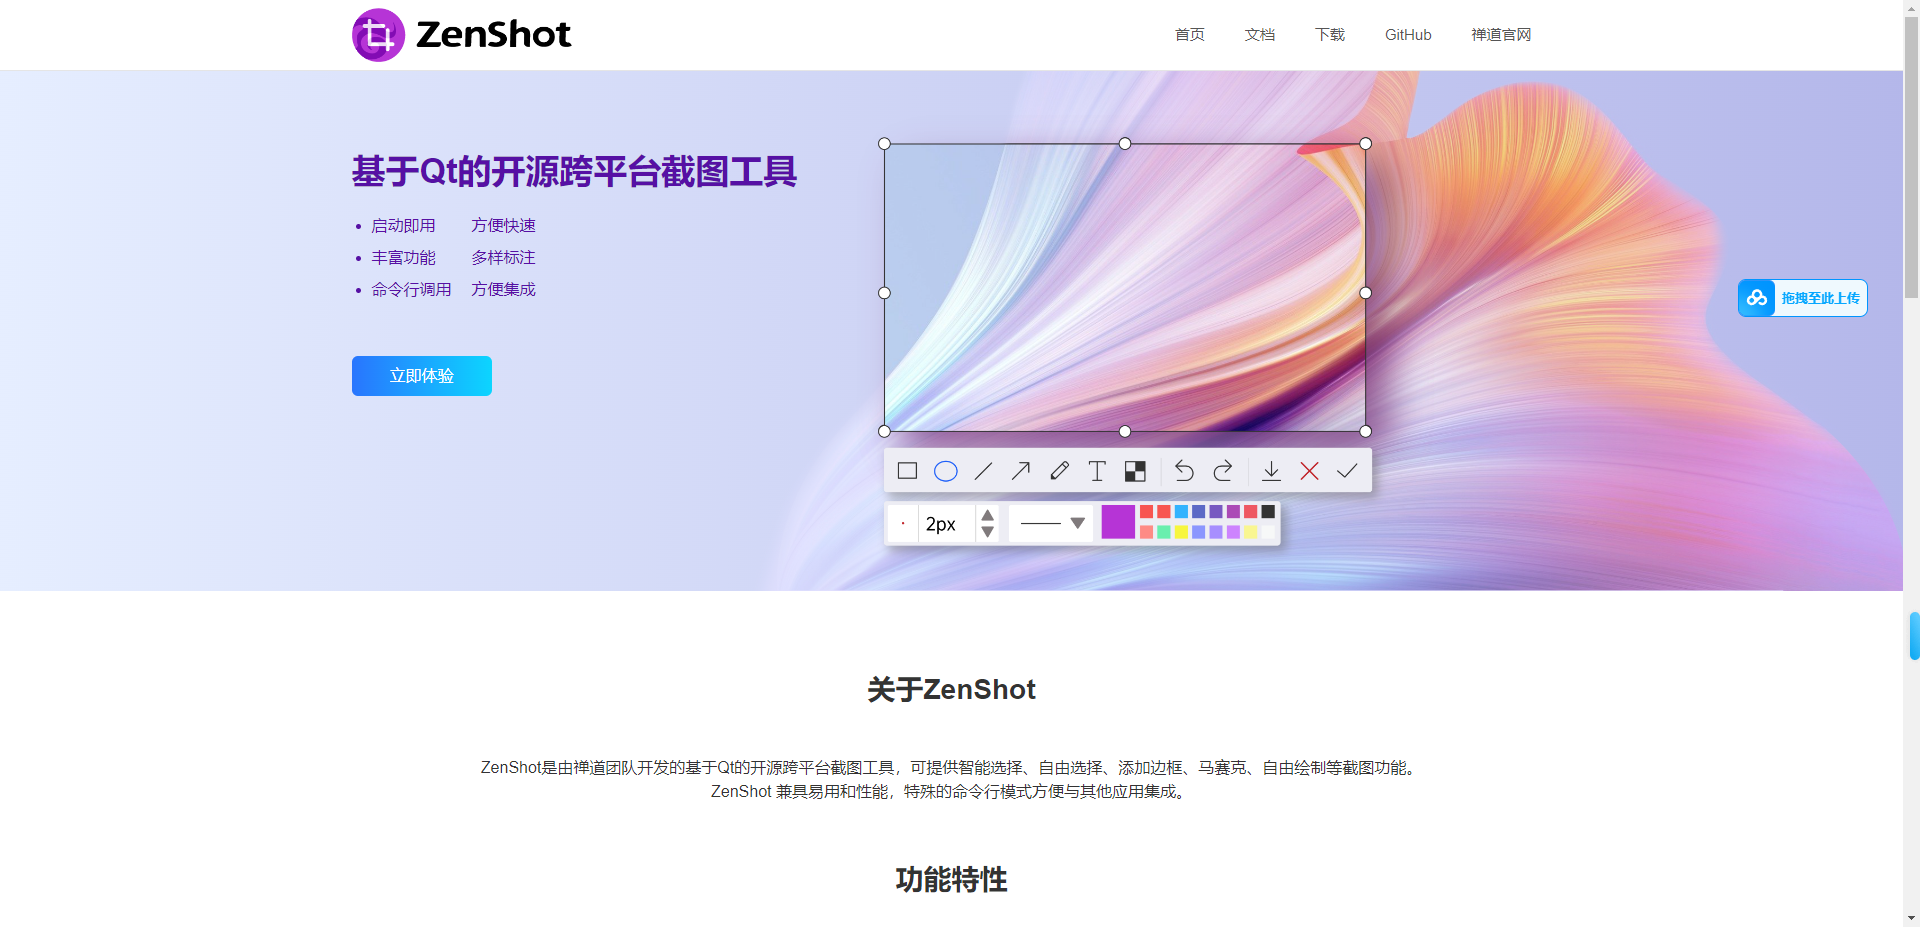This screenshot has width=1920, height=927.
Task: Click the cloud icon on upload widget
Action: 1756,298
